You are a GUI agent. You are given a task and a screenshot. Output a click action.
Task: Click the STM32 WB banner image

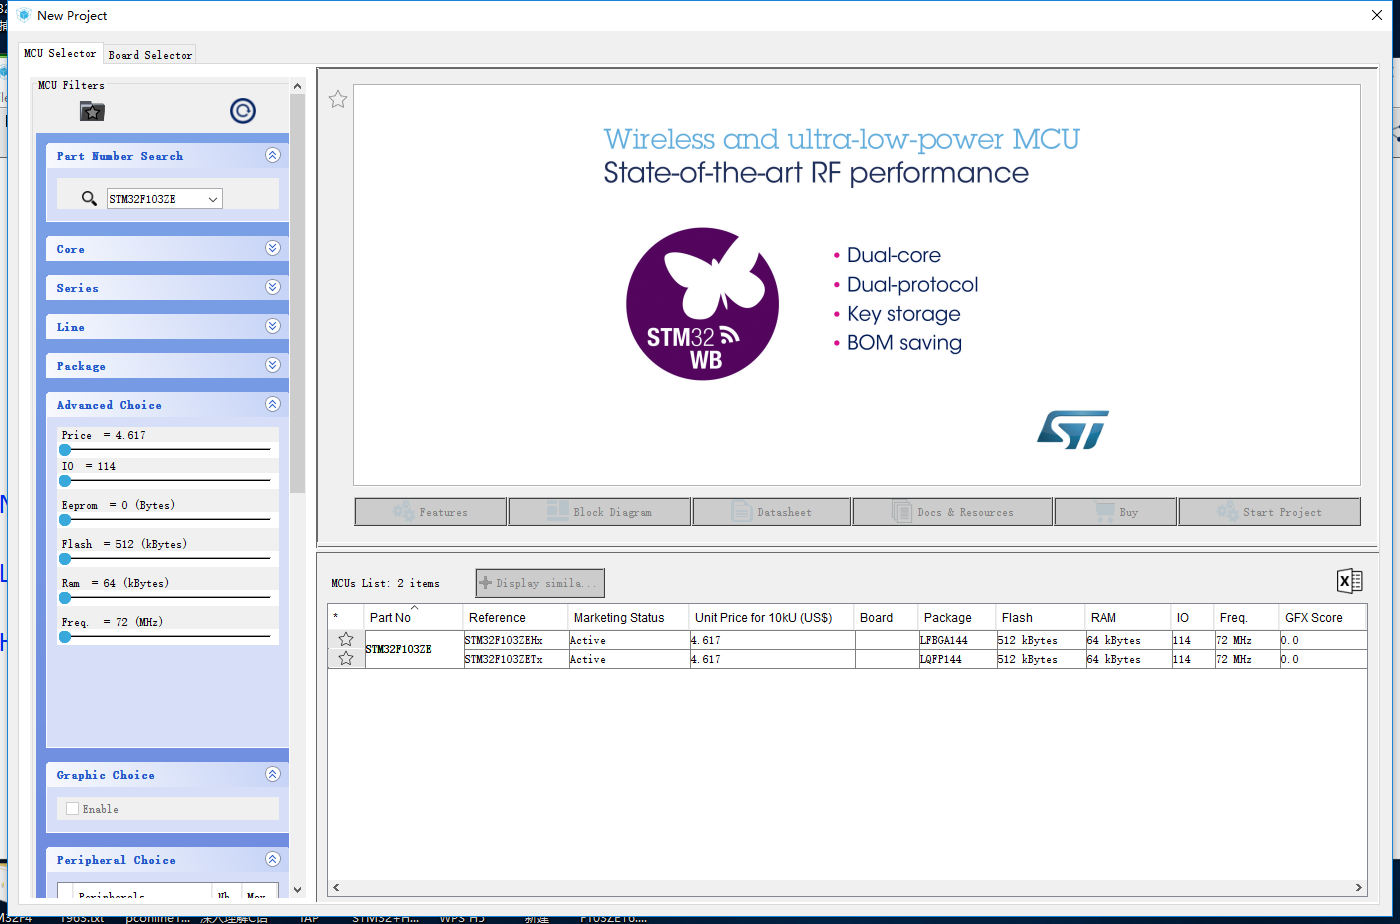[x=857, y=285]
